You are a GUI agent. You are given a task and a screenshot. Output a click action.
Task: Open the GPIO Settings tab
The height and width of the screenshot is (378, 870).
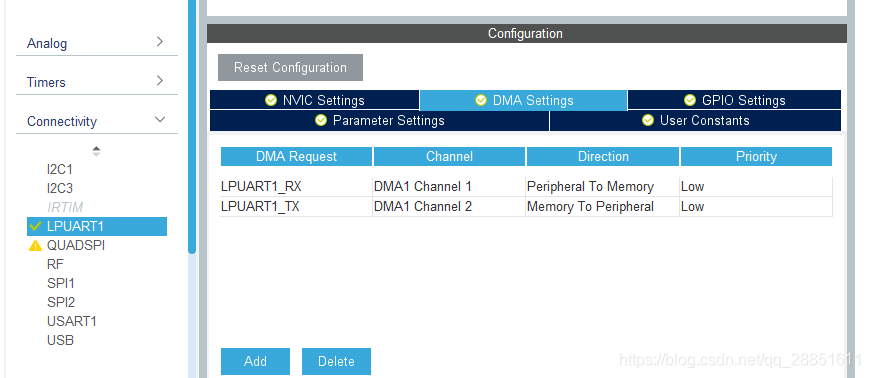coord(735,100)
